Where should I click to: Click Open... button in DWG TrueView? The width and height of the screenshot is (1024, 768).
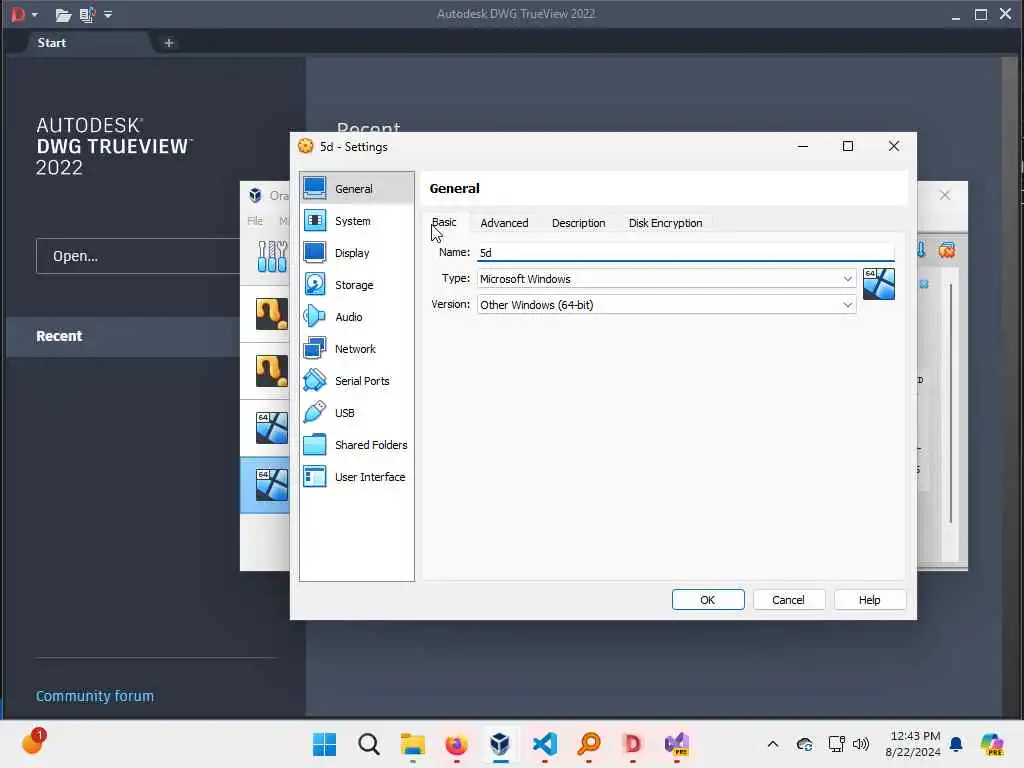[138, 256]
